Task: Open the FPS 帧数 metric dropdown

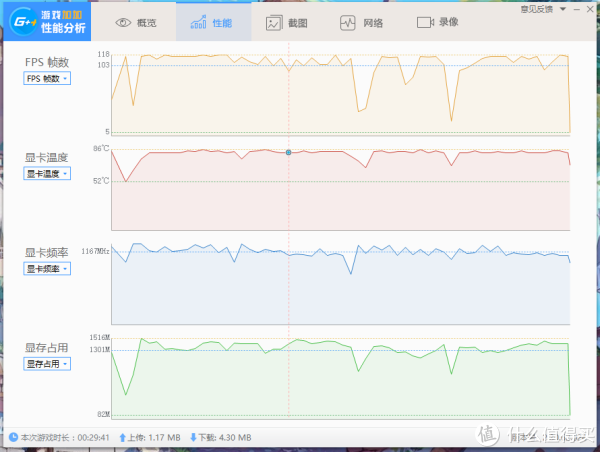Action: pyautogui.click(x=47, y=78)
